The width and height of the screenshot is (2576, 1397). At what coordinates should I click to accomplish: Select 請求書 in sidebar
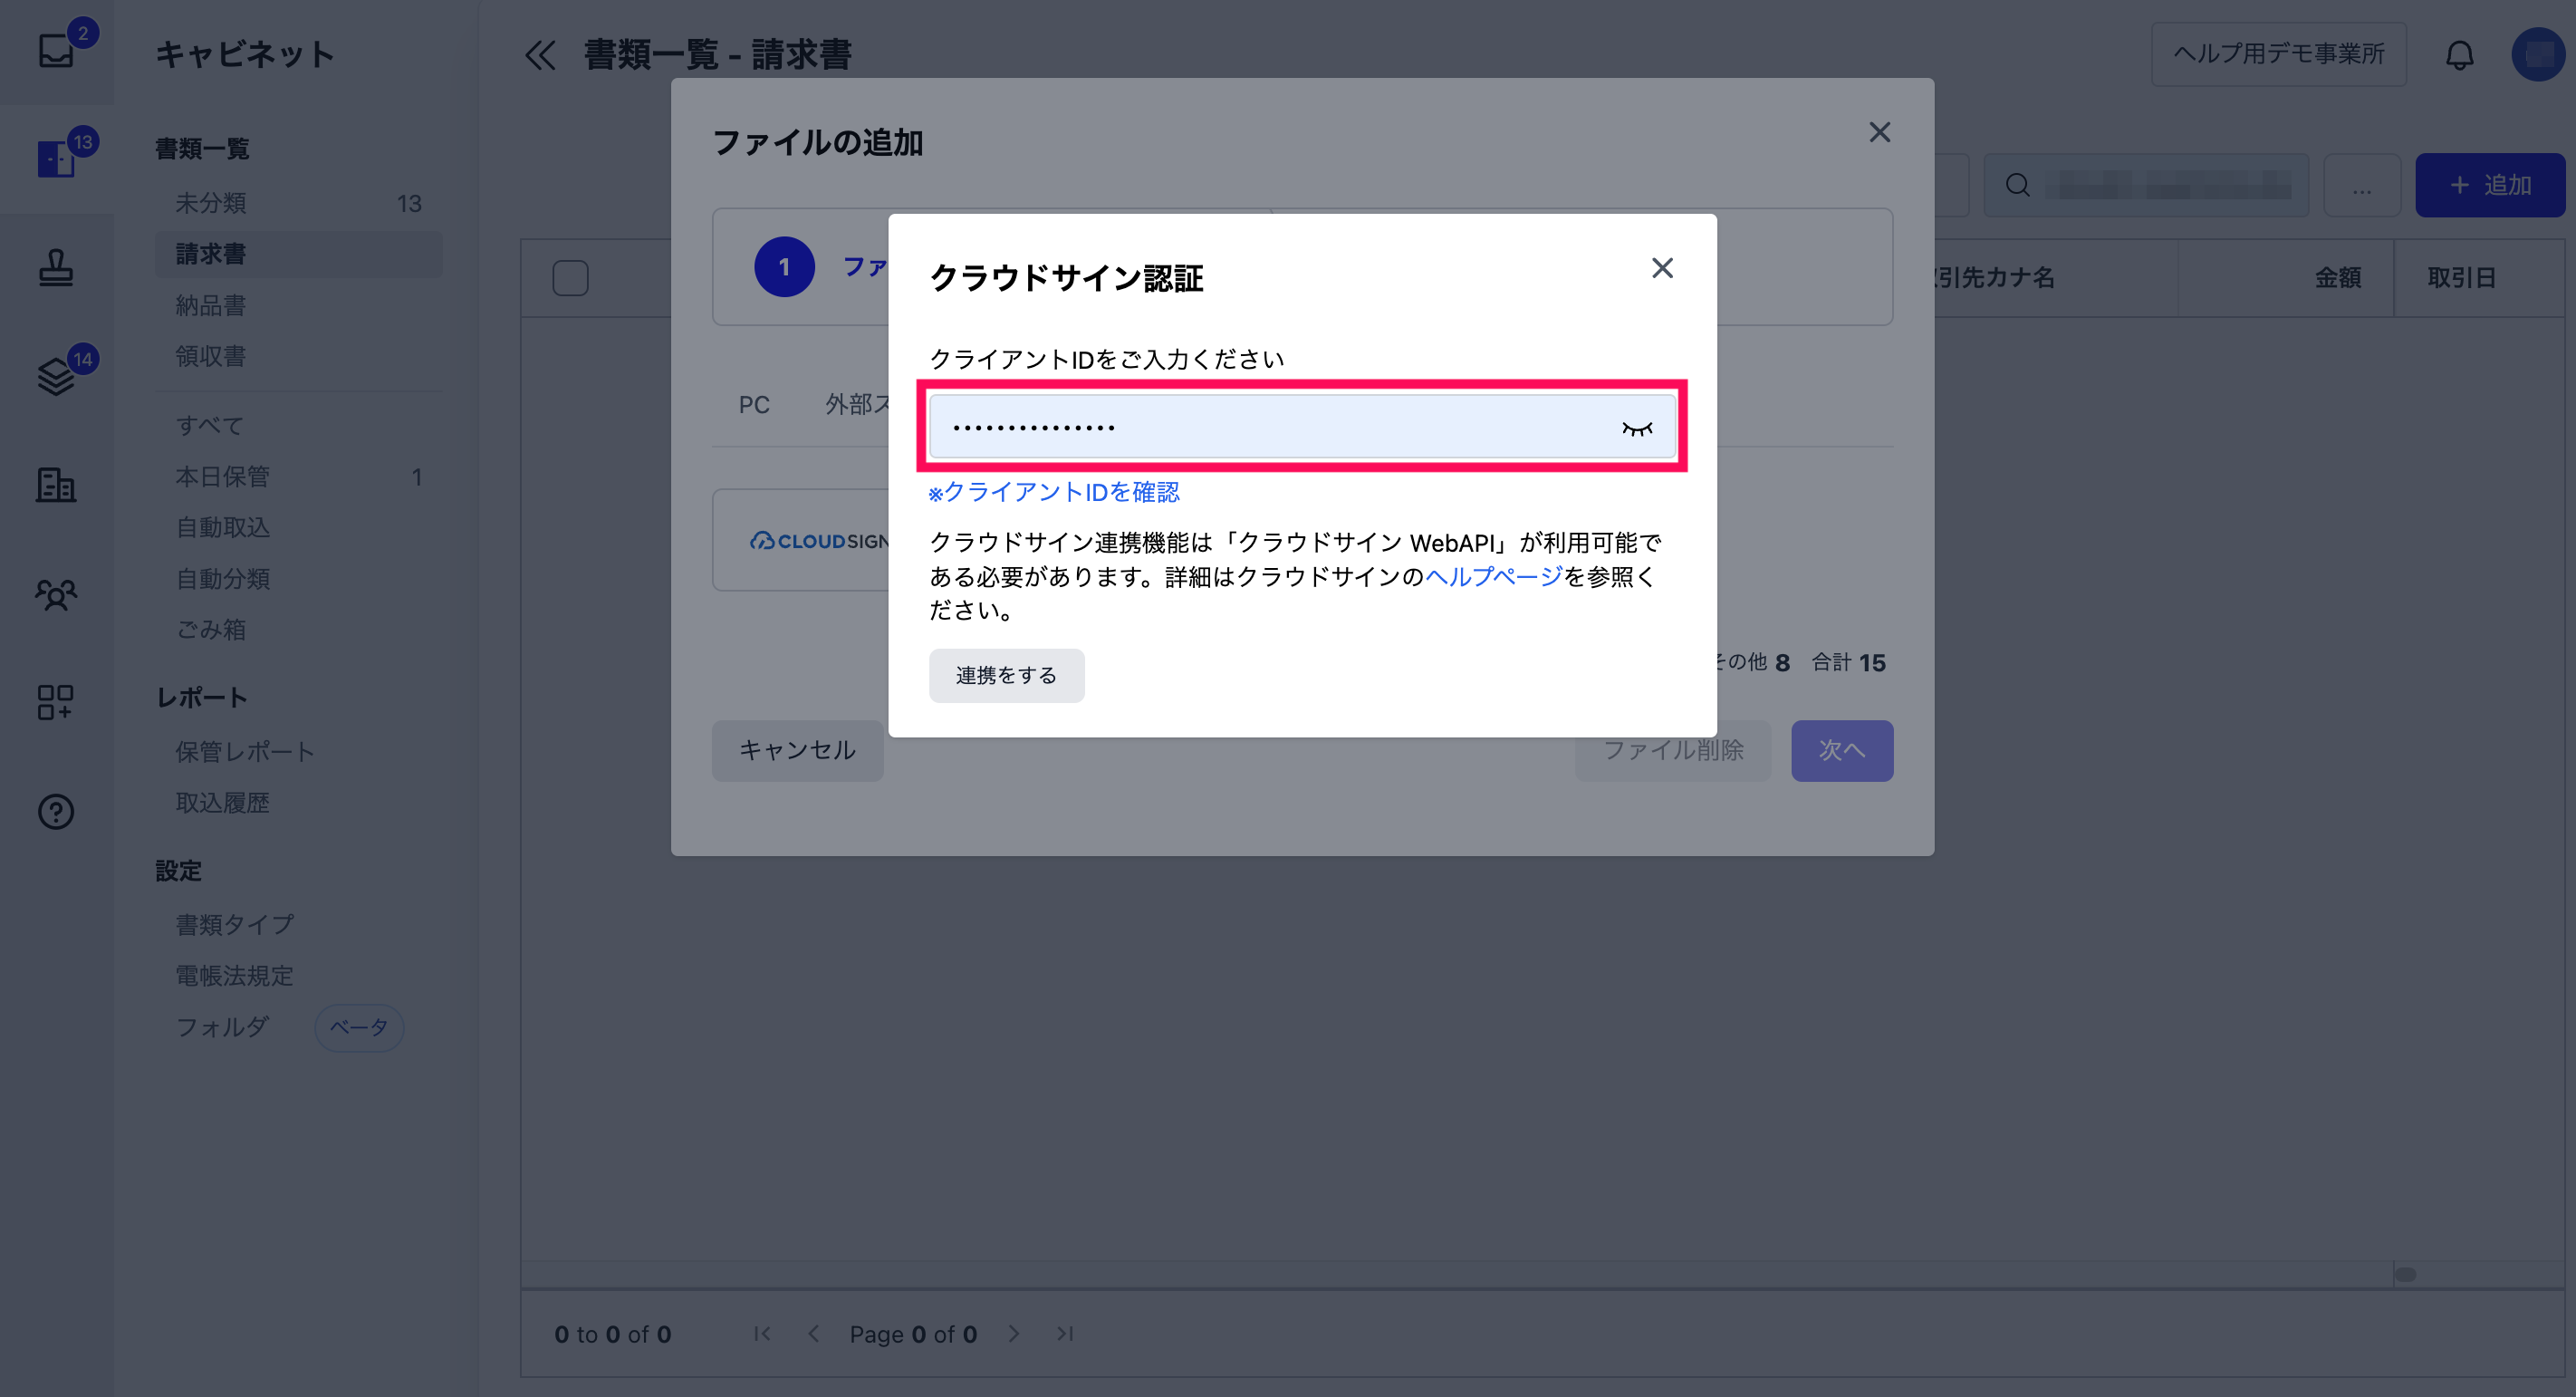pyautogui.click(x=298, y=254)
